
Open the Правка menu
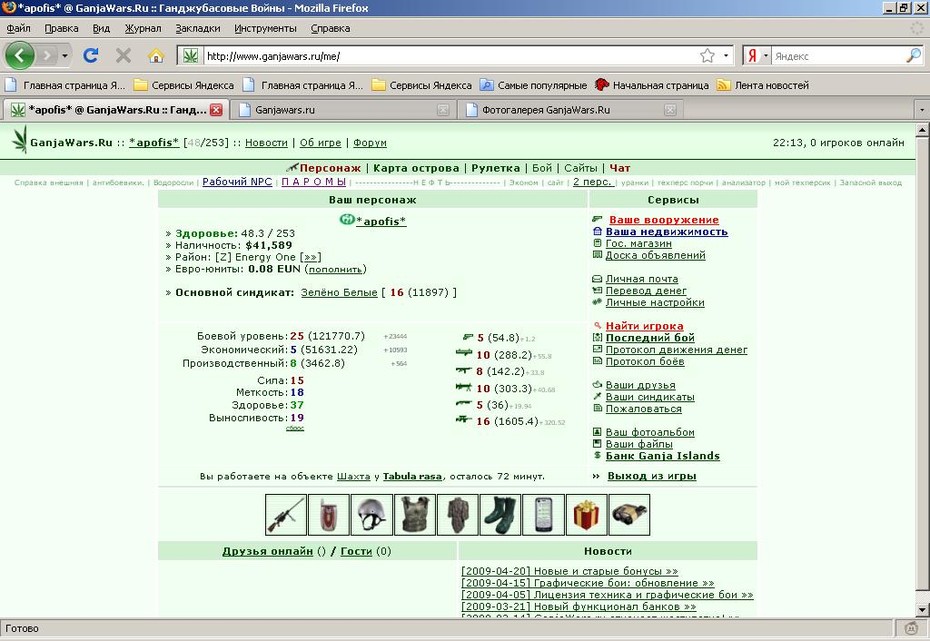tap(61, 28)
